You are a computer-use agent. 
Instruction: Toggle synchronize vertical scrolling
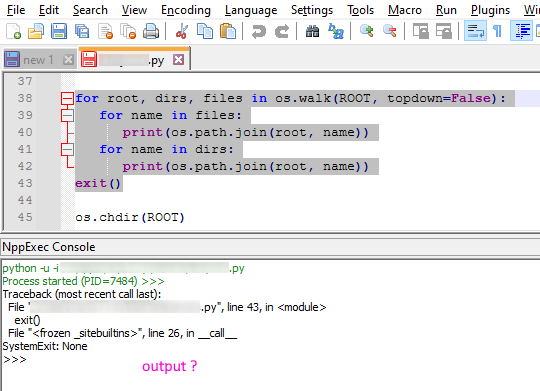[x=420, y=31]
